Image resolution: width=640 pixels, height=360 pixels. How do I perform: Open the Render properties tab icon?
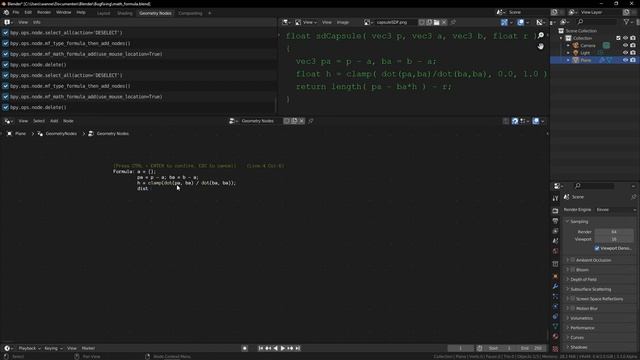(555, 211)
